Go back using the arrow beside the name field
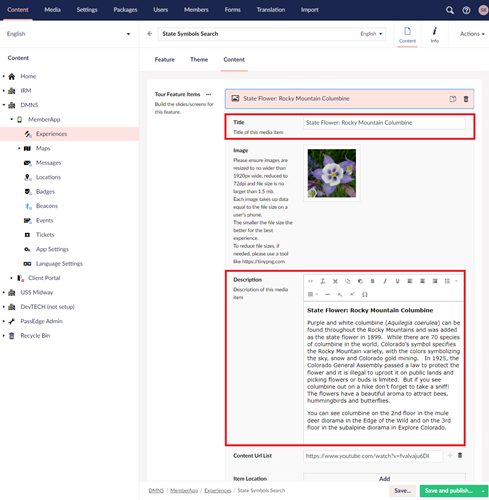Viewport: 489px width, 500px height. click(150, 34)
